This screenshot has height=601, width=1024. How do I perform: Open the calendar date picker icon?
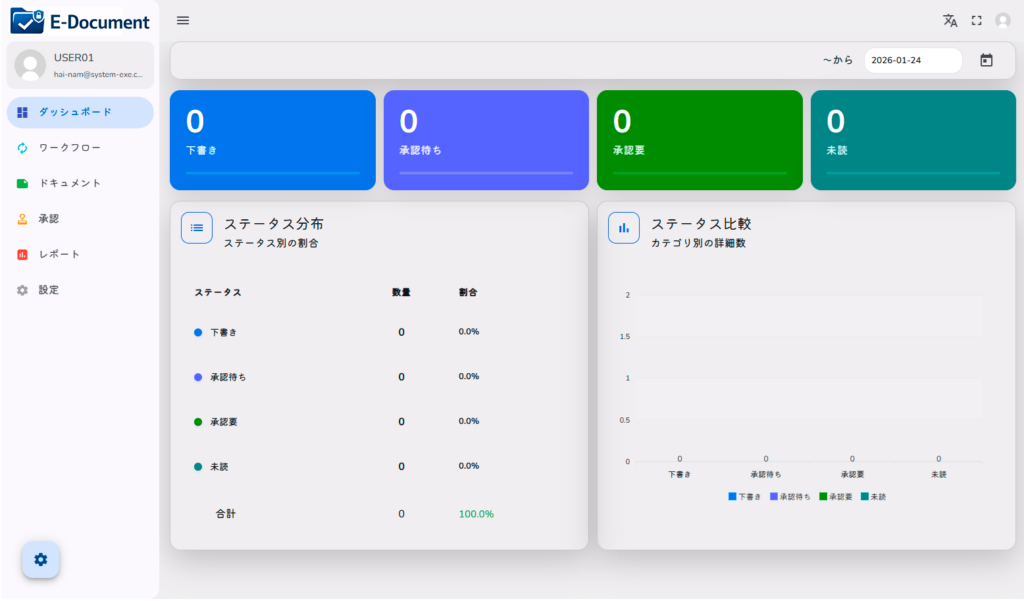(x=986, y=60)
